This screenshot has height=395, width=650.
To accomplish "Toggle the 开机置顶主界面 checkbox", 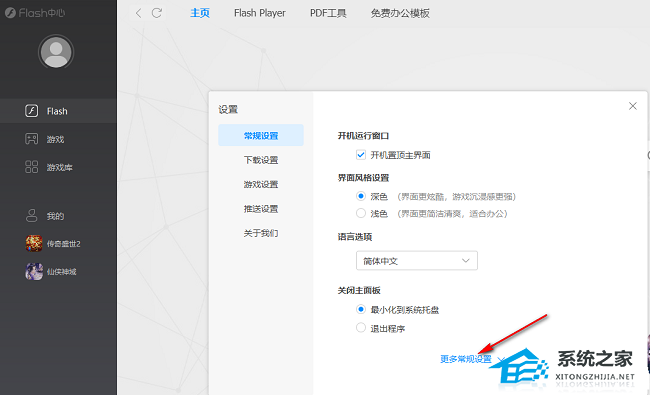I will [x=361, y=155].
